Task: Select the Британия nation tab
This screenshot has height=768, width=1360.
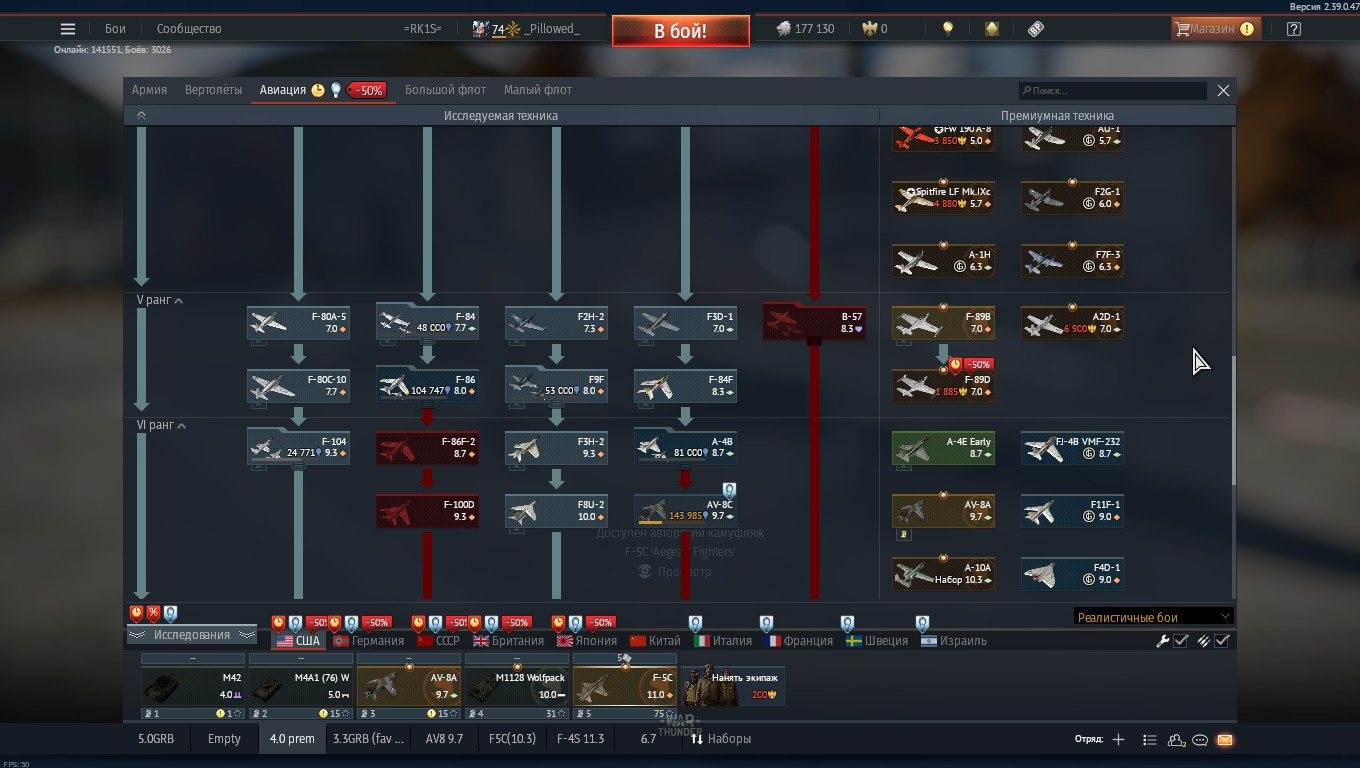Action: pos(509,641)
